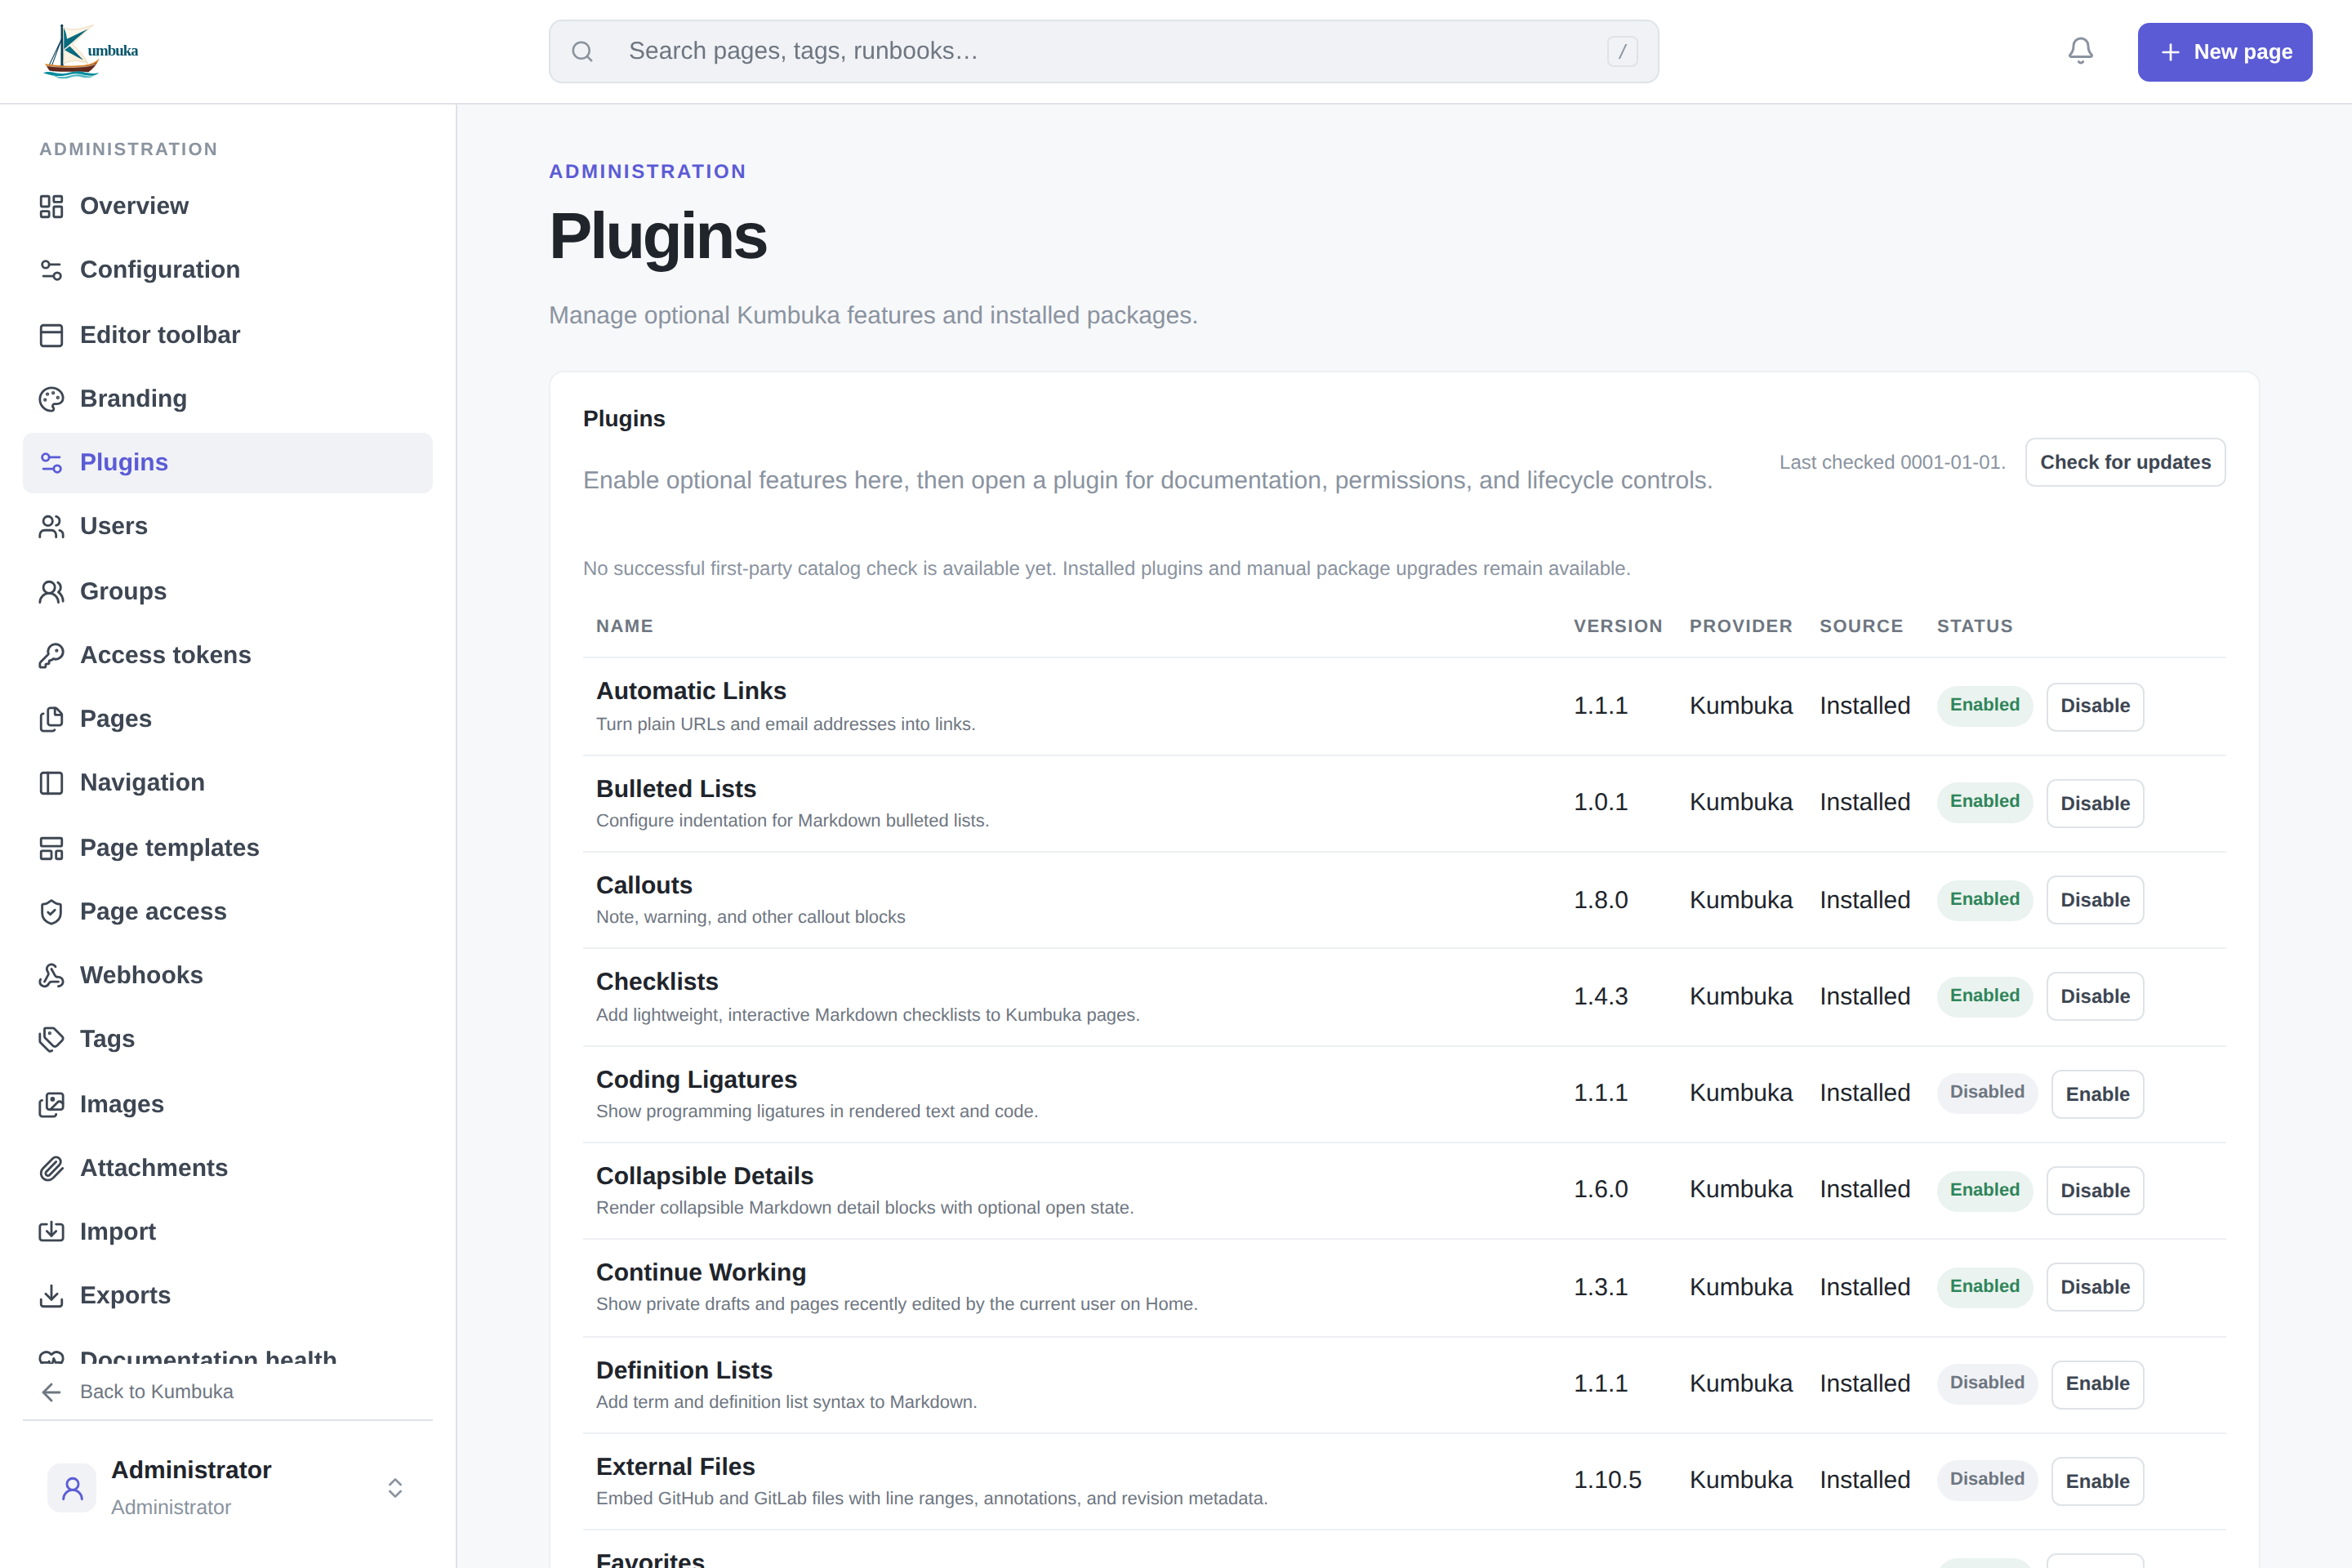Enable the External Files plugin
Viewport: 2352px width, 1568px height.
point(2097,1481)
